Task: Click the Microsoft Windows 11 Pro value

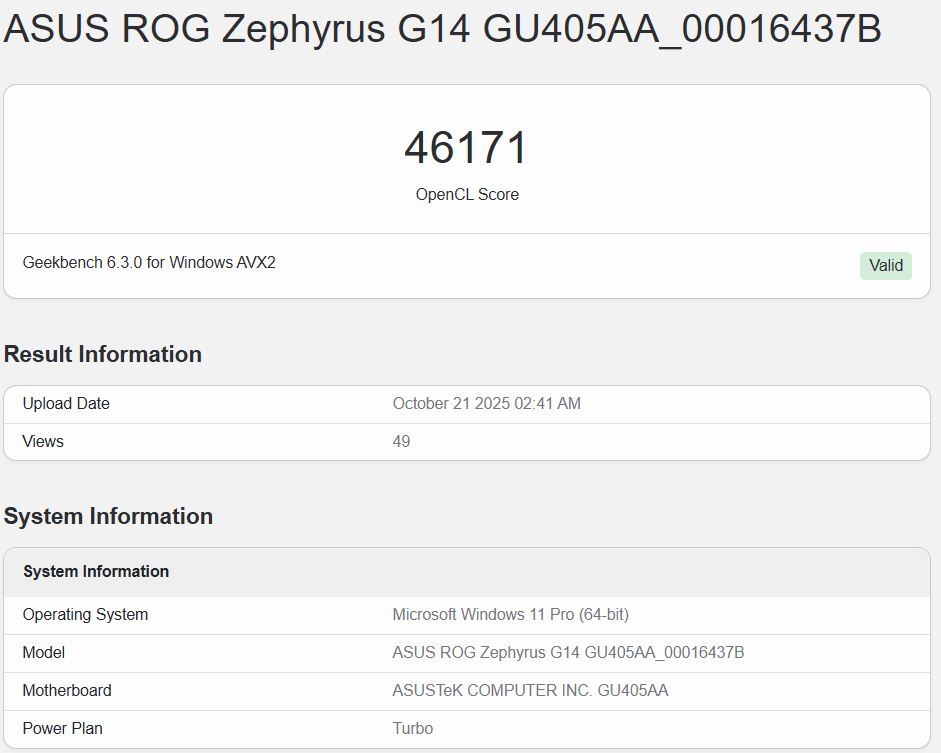Action: coord(510,615)
